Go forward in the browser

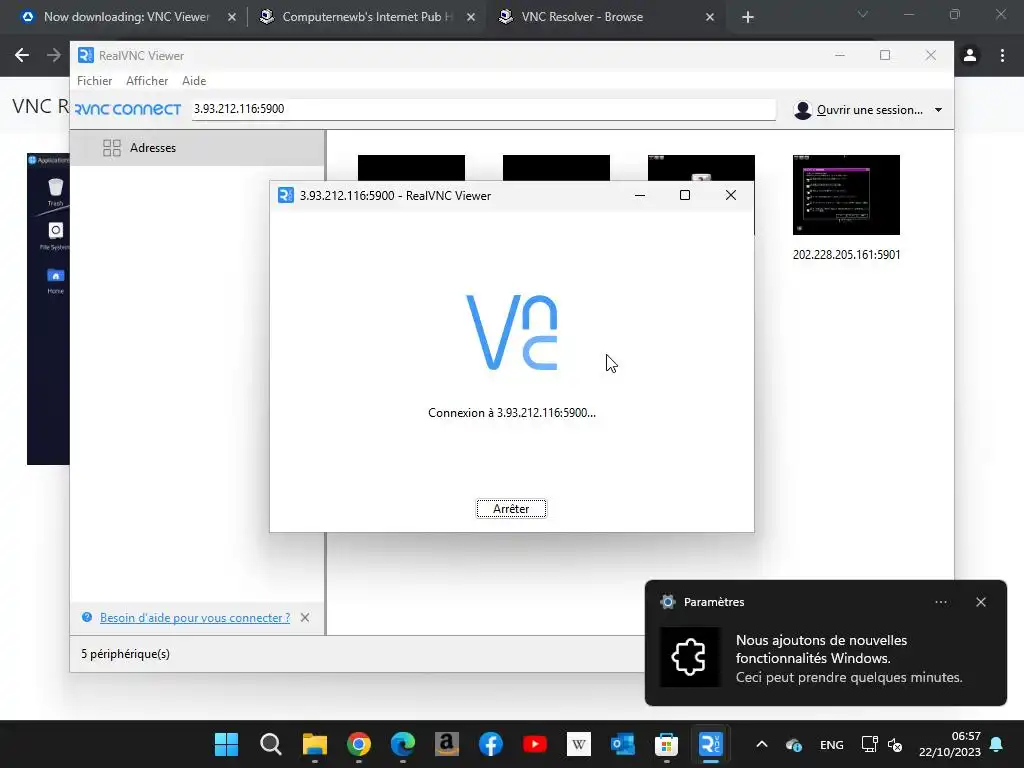click(54, 56)
